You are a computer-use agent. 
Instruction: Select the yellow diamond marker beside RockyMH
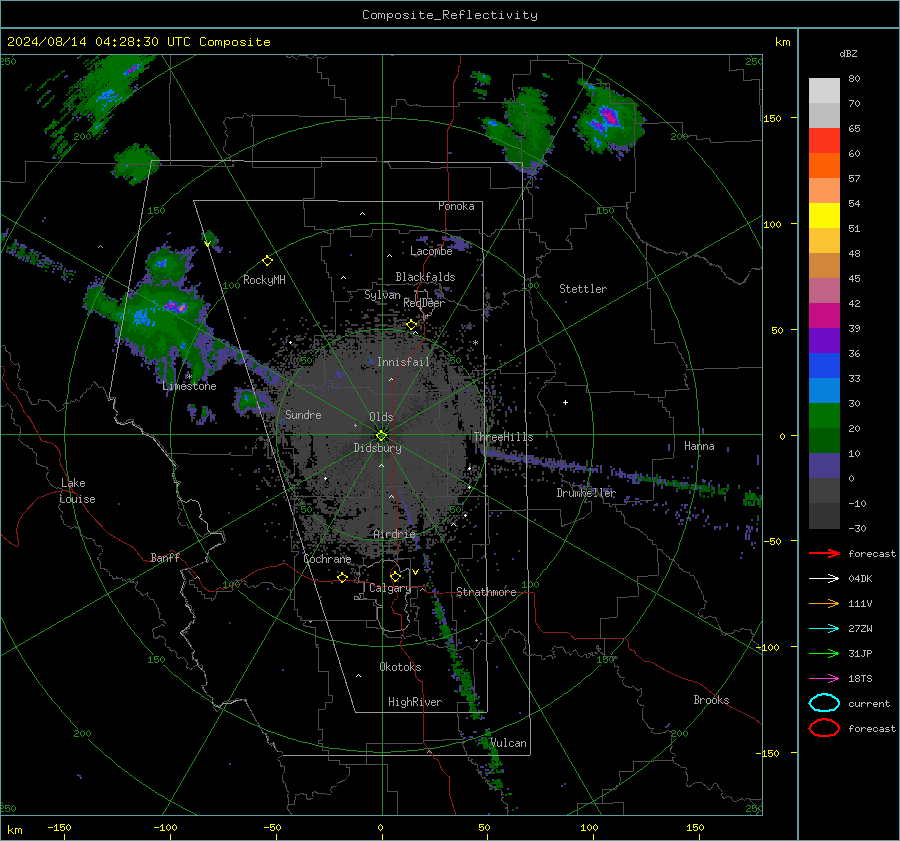pyautogui.click(x=267, y=261)
